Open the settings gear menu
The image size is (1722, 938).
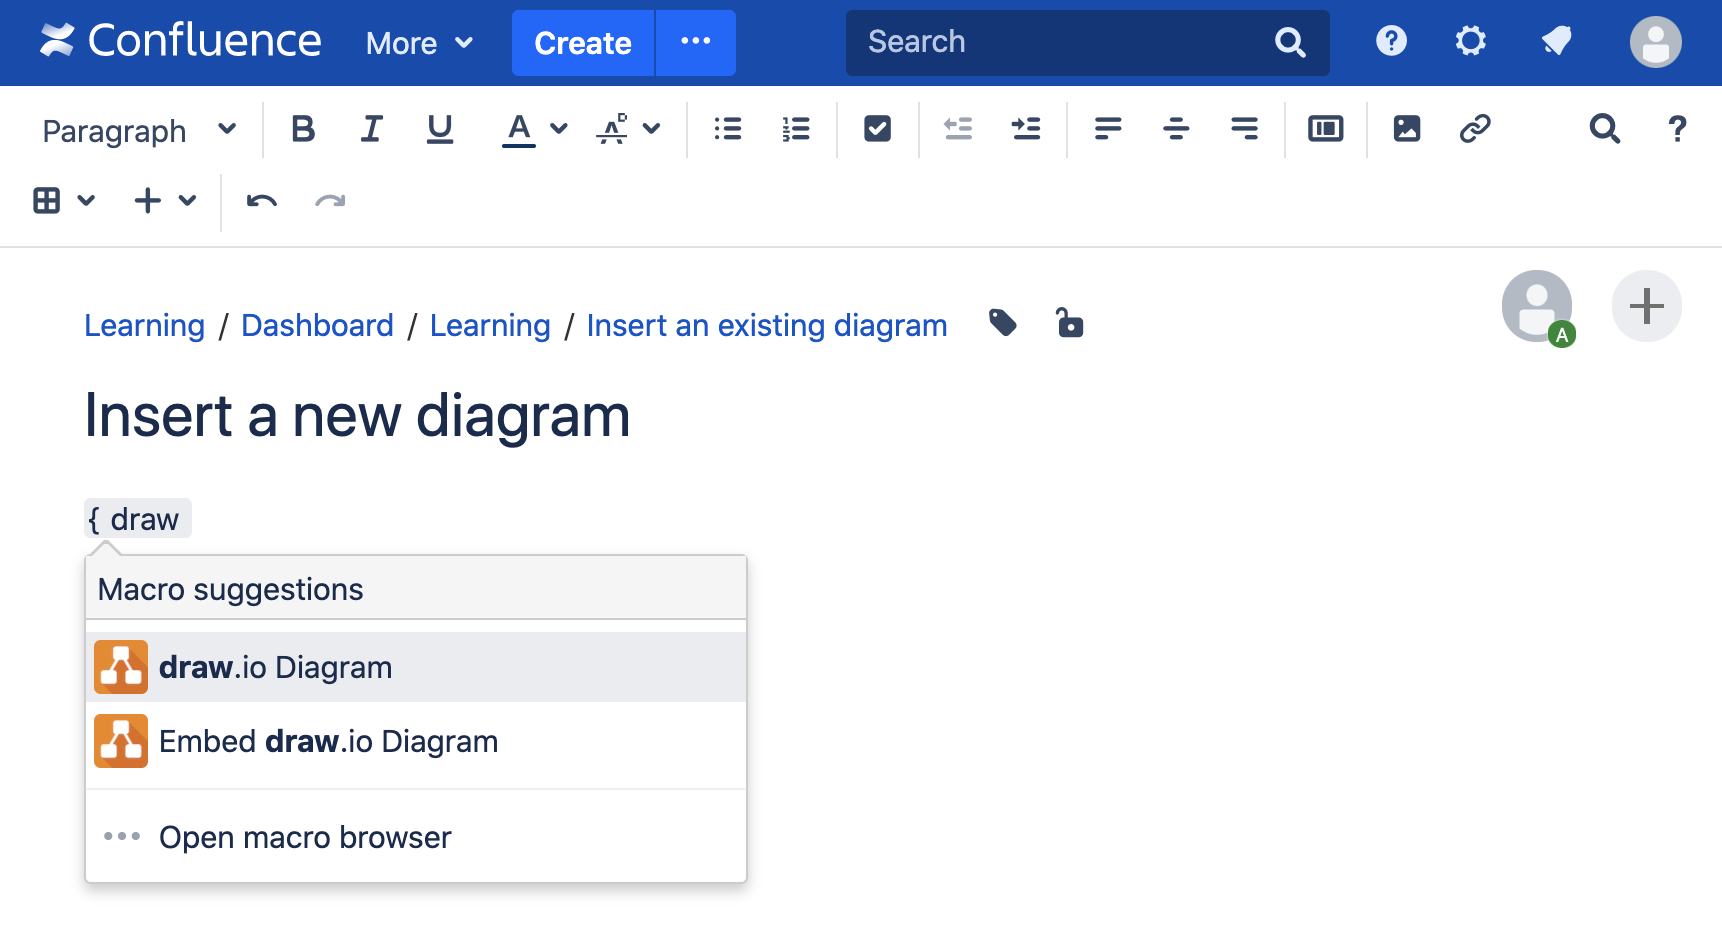coord(1470,41)
